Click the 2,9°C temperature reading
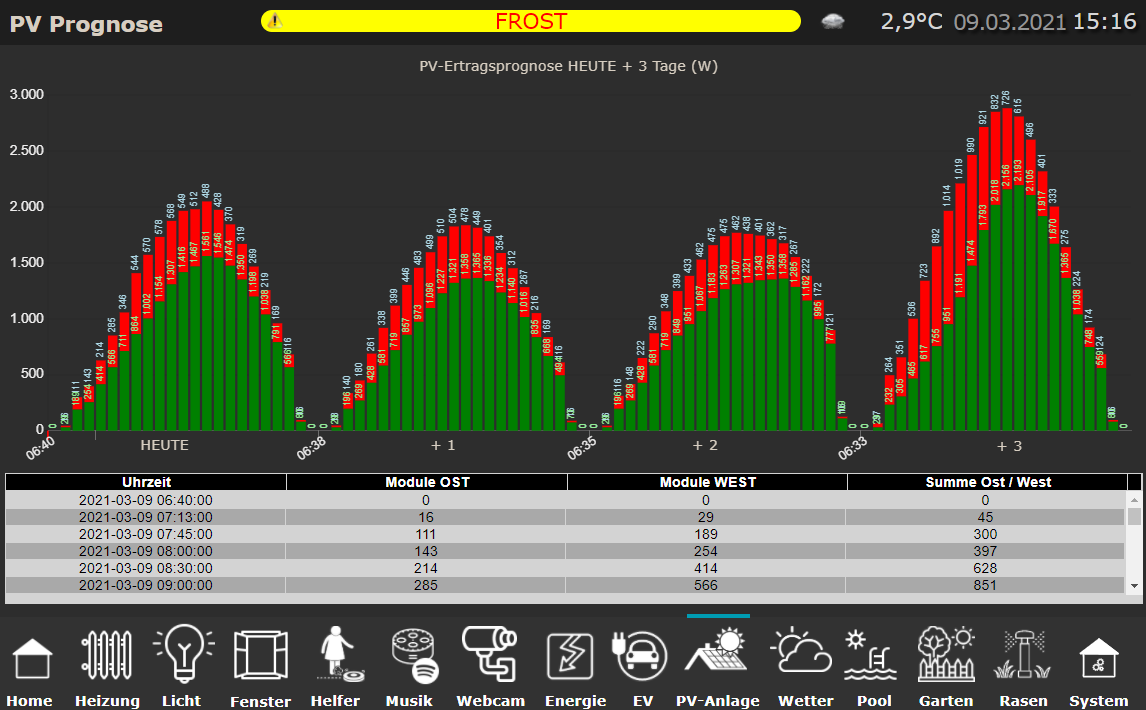This screenshot has width=1146, height=710. [x=911, y=21]
